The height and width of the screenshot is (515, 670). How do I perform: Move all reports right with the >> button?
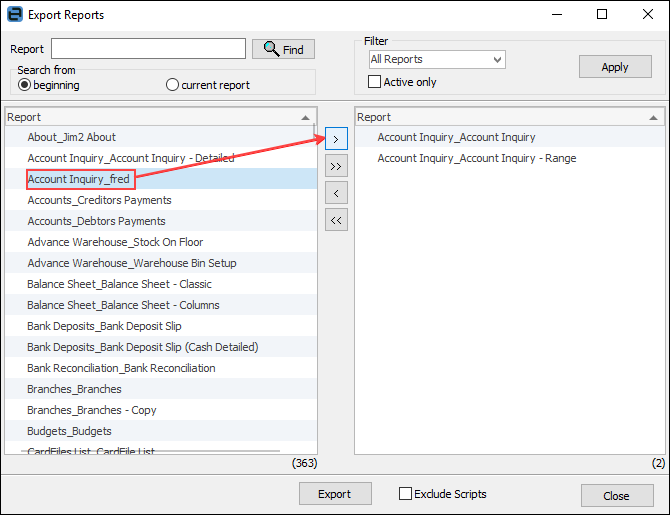(x=336, y=166)
